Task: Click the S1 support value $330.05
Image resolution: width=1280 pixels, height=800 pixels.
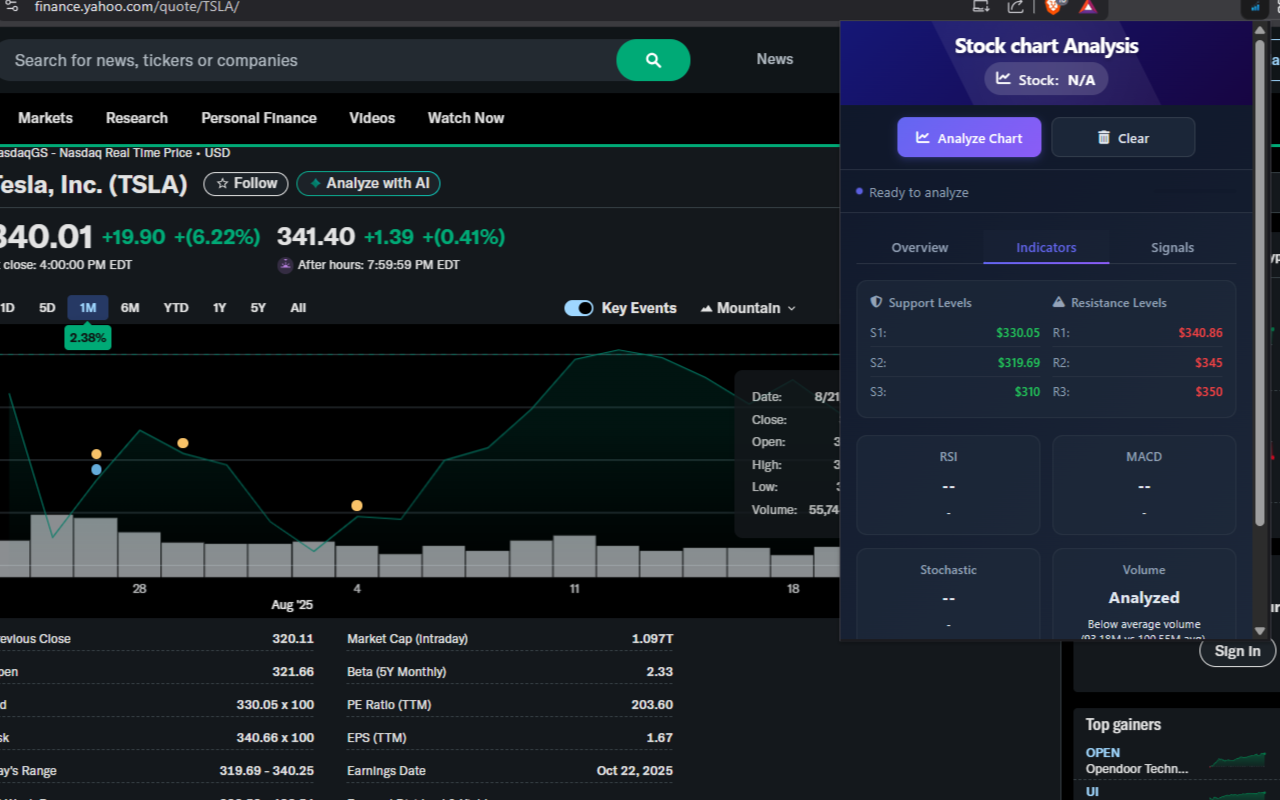Action: [x=1018, y=333]
